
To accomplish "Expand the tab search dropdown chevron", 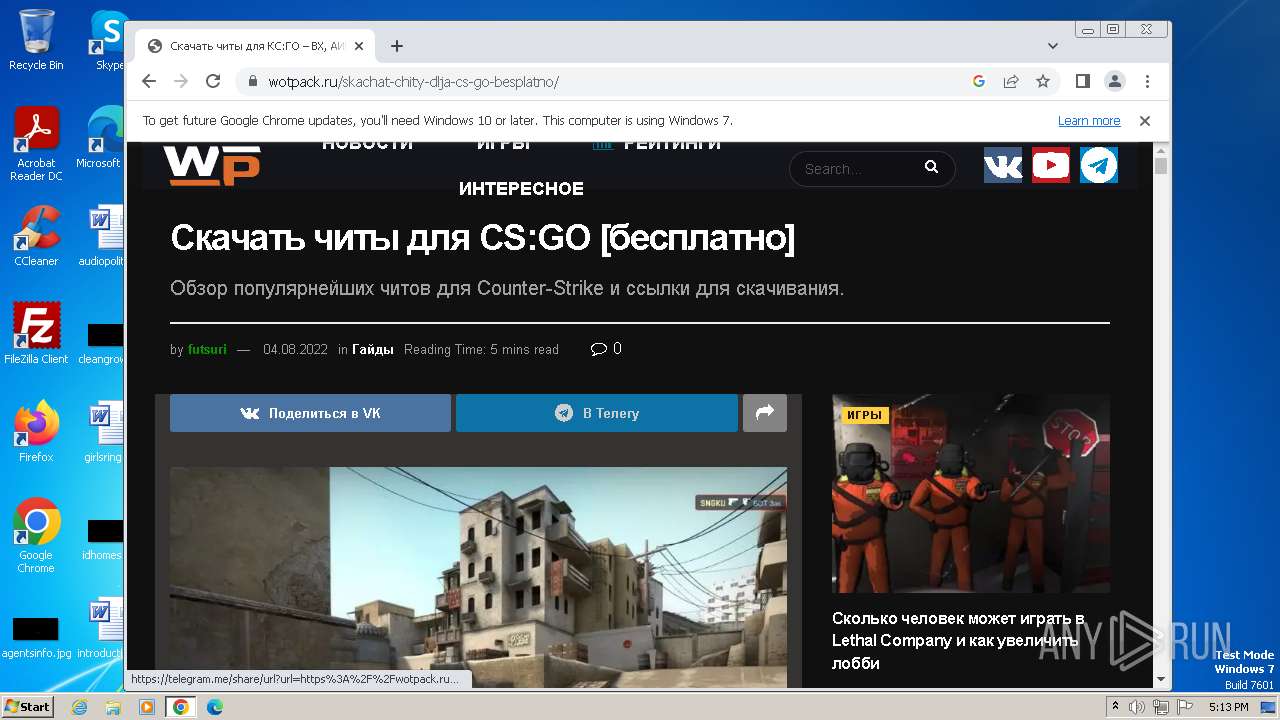I will 1053,46.
